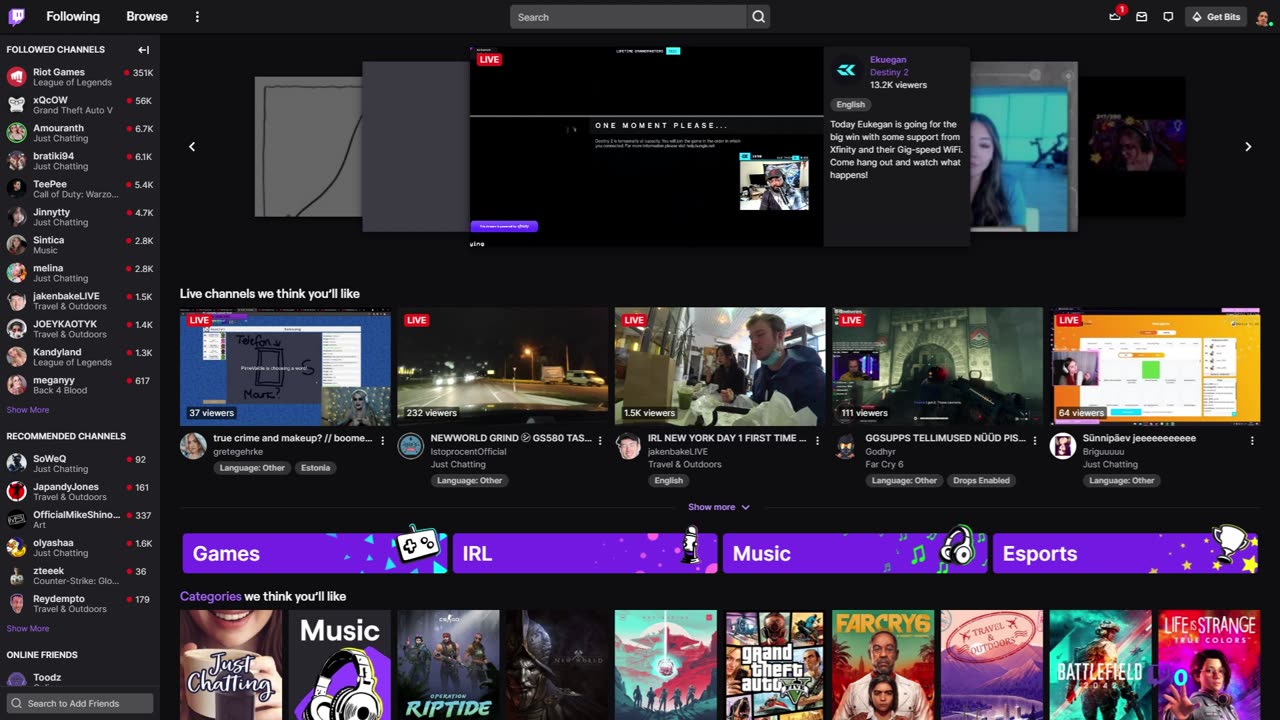Open IRL NEW YORK stream thumbnail
1280x720 pixels.
click(720, 366)
